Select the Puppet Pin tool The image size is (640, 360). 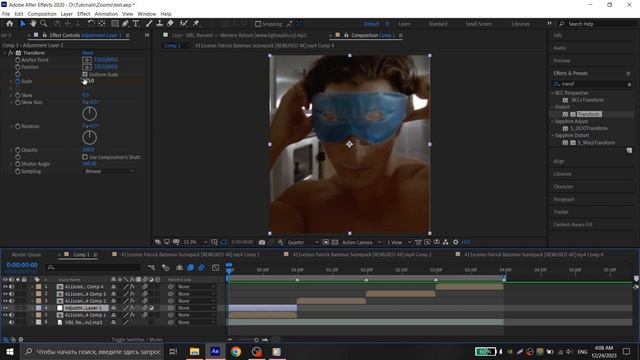pyautogui.click(x=196, y=24)
